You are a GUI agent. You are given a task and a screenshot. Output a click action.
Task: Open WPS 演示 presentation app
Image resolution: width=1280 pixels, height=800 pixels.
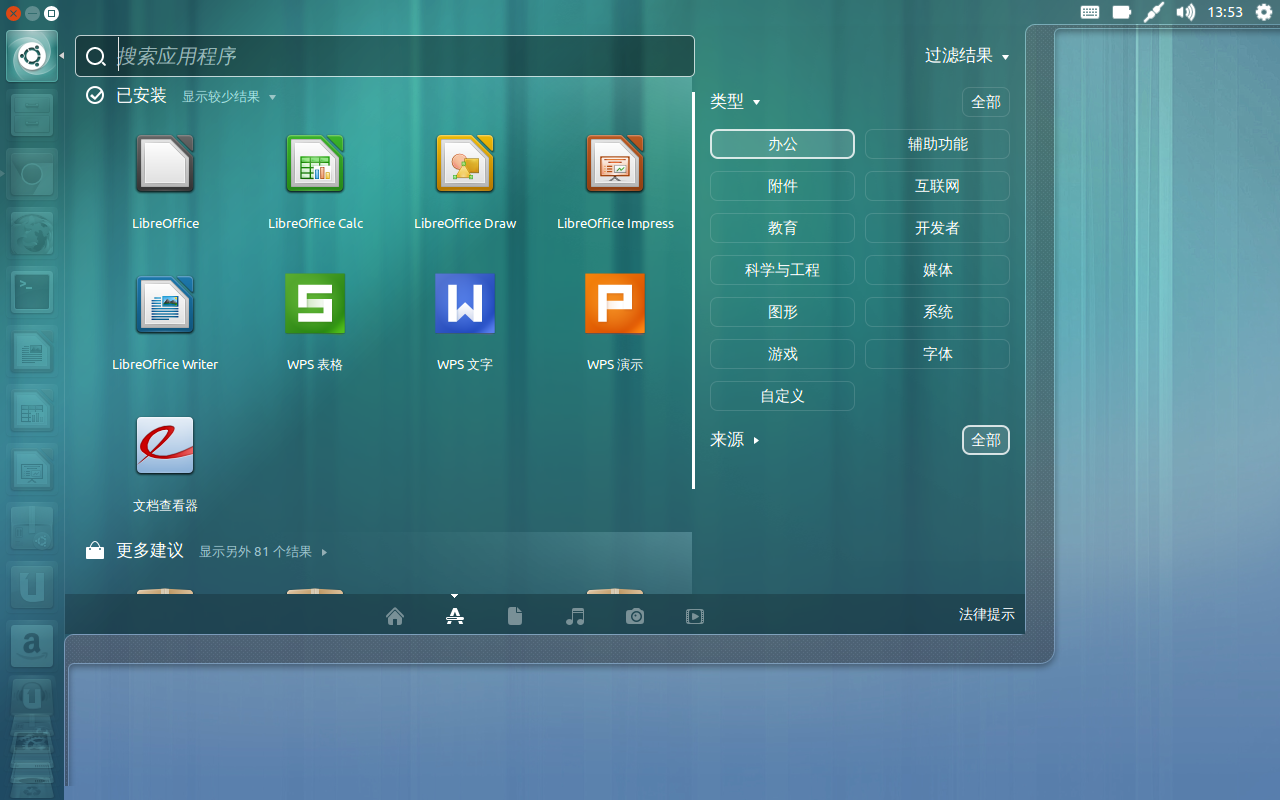[615, 304]
